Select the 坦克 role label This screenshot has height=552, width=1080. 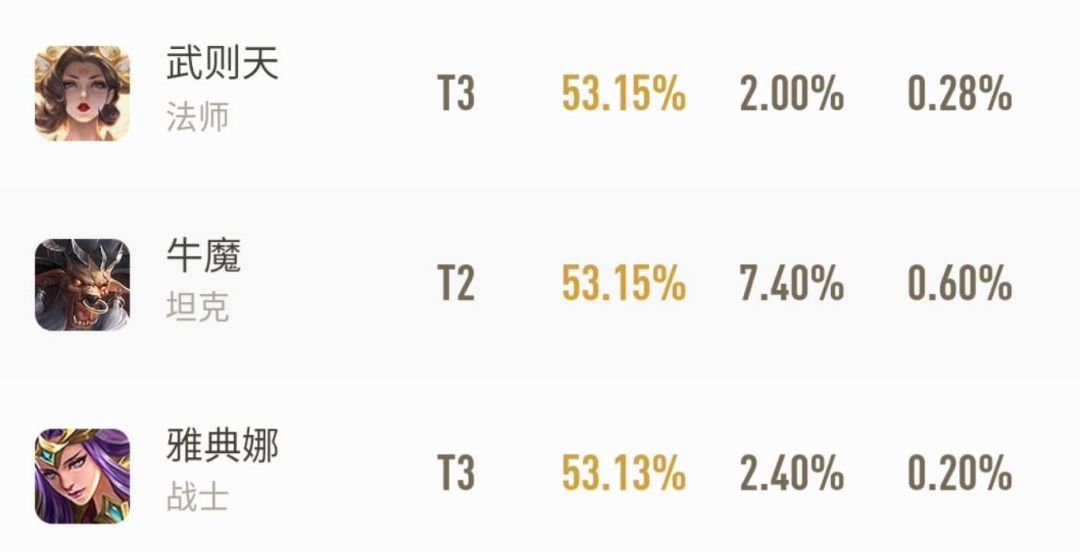[x=197, y=308]
